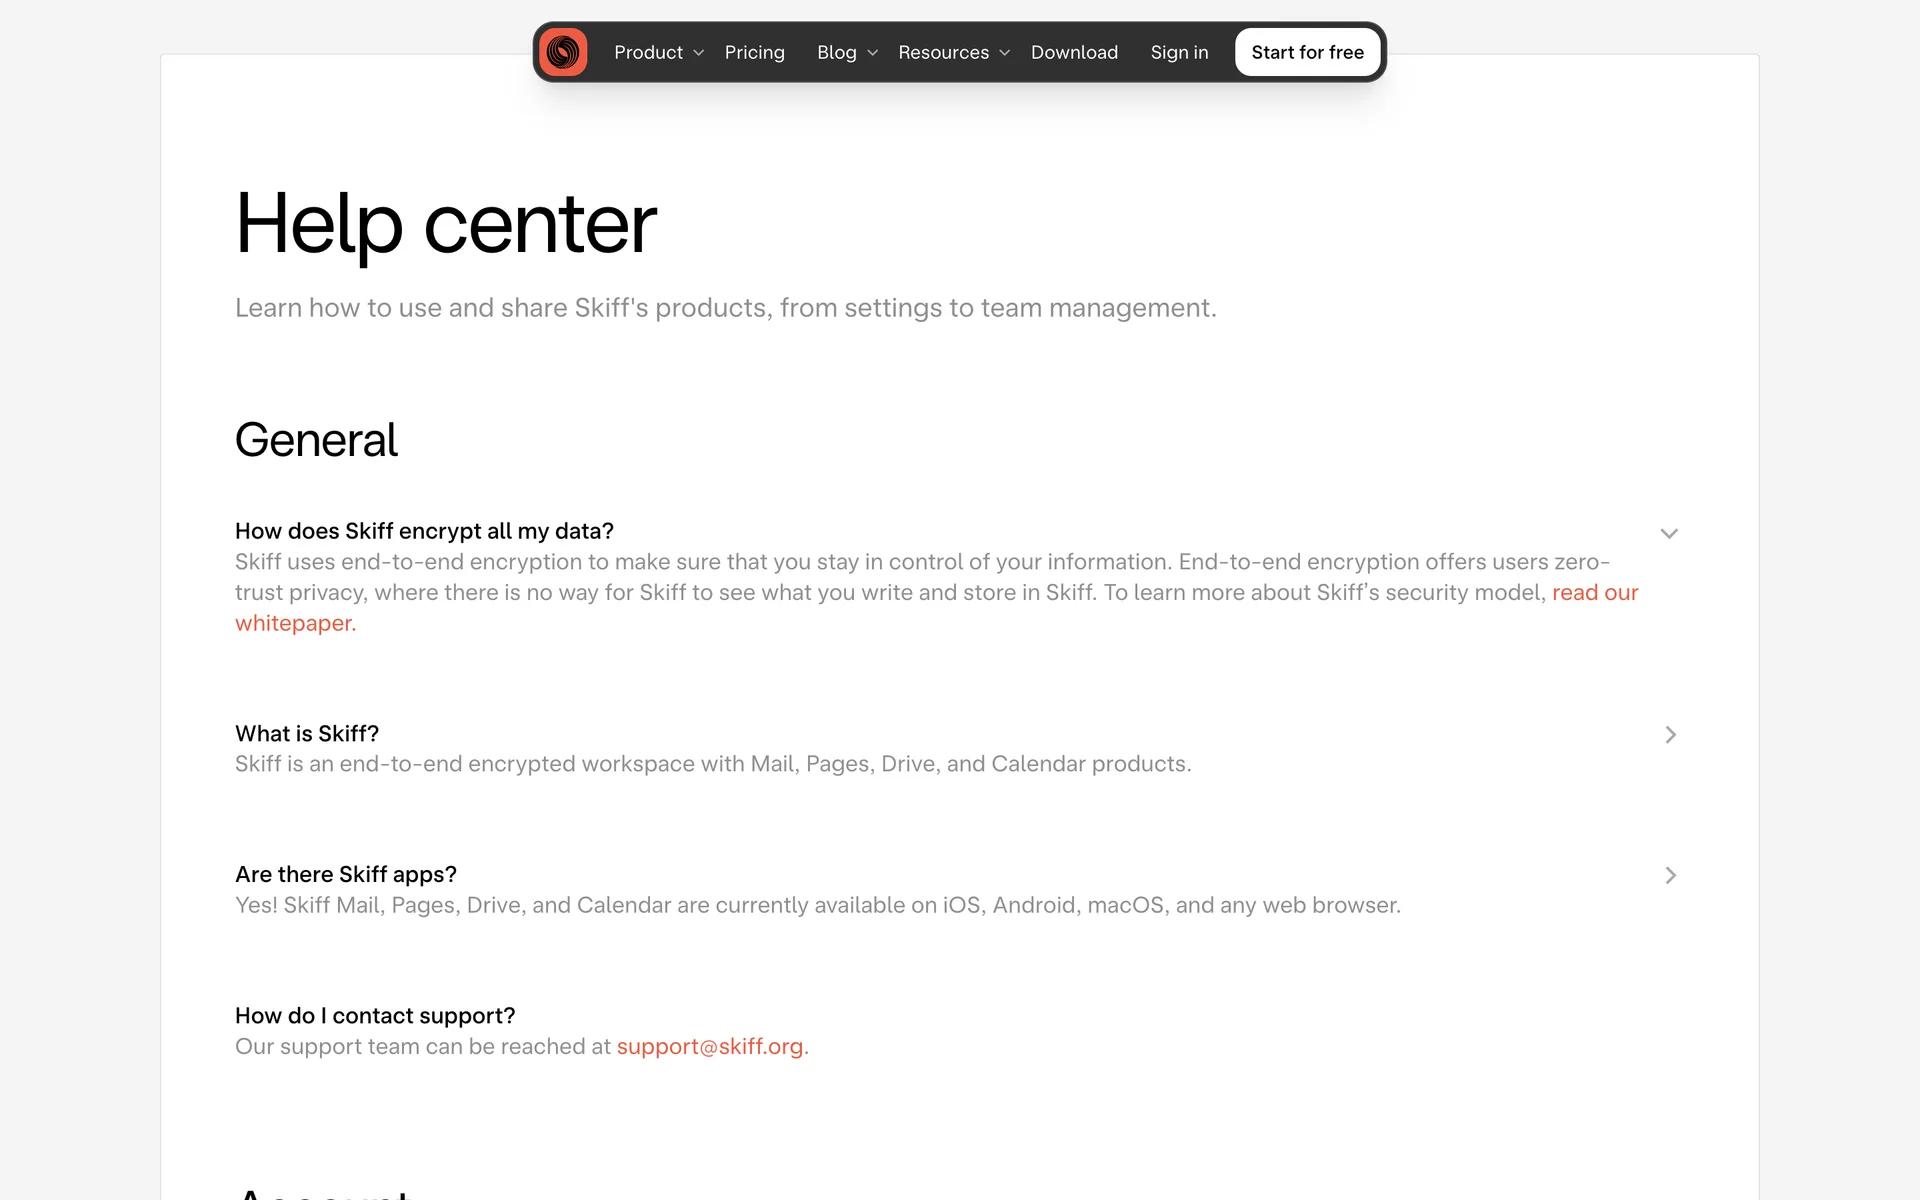1920x1200 pixels.
Task: Expand the What is Skiff chevron
Action: tap(1670, 735)
